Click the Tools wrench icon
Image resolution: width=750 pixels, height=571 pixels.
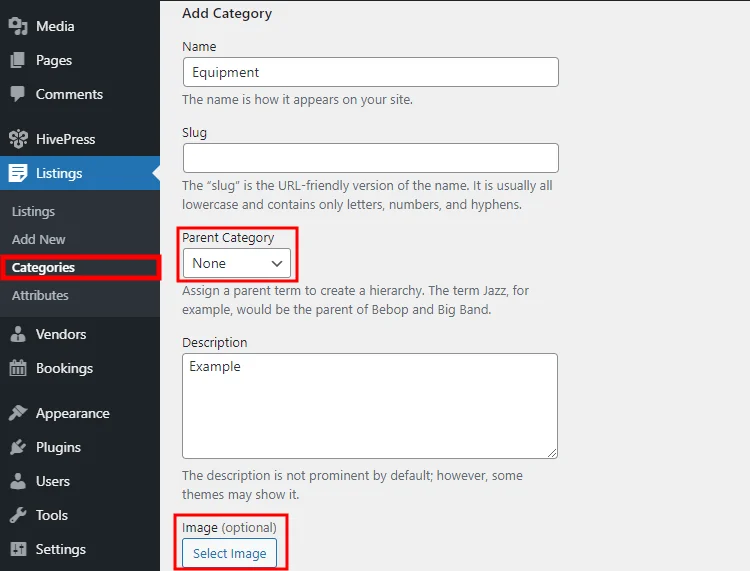point(18,515)
